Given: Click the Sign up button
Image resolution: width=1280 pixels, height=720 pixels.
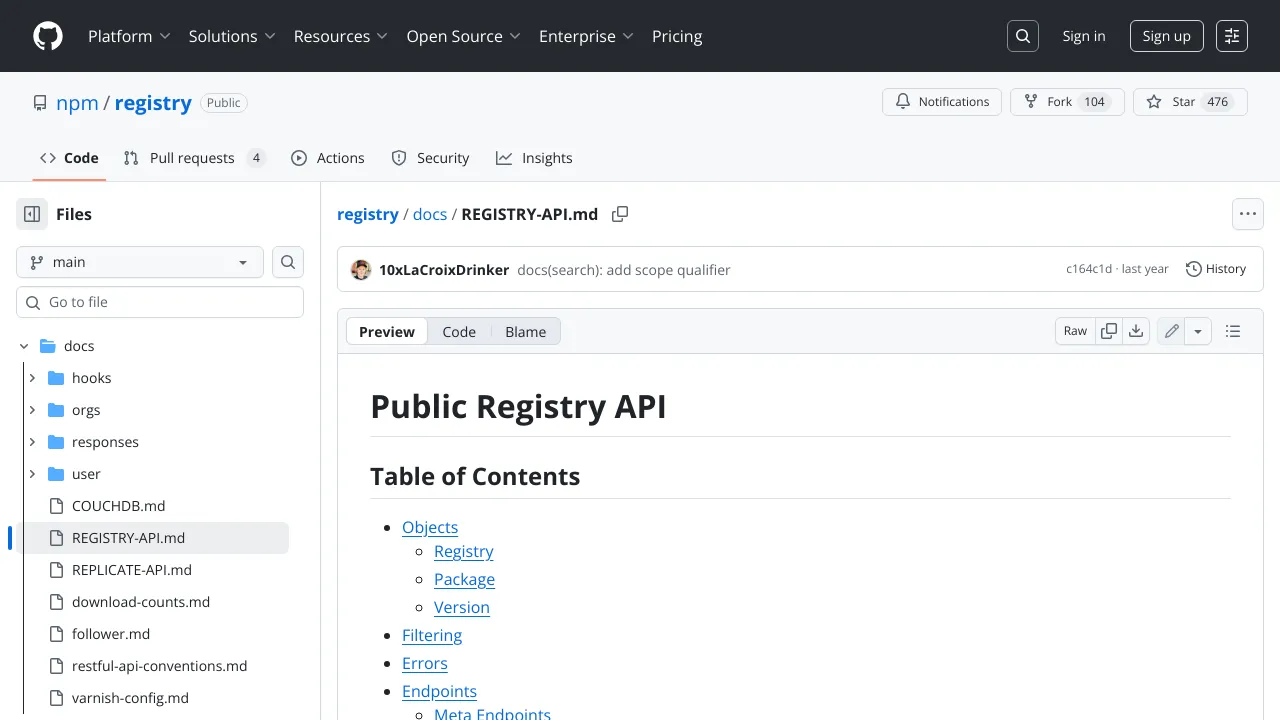Looking at the screenshot, I should pyautogui.click(x=1167, y=36).
